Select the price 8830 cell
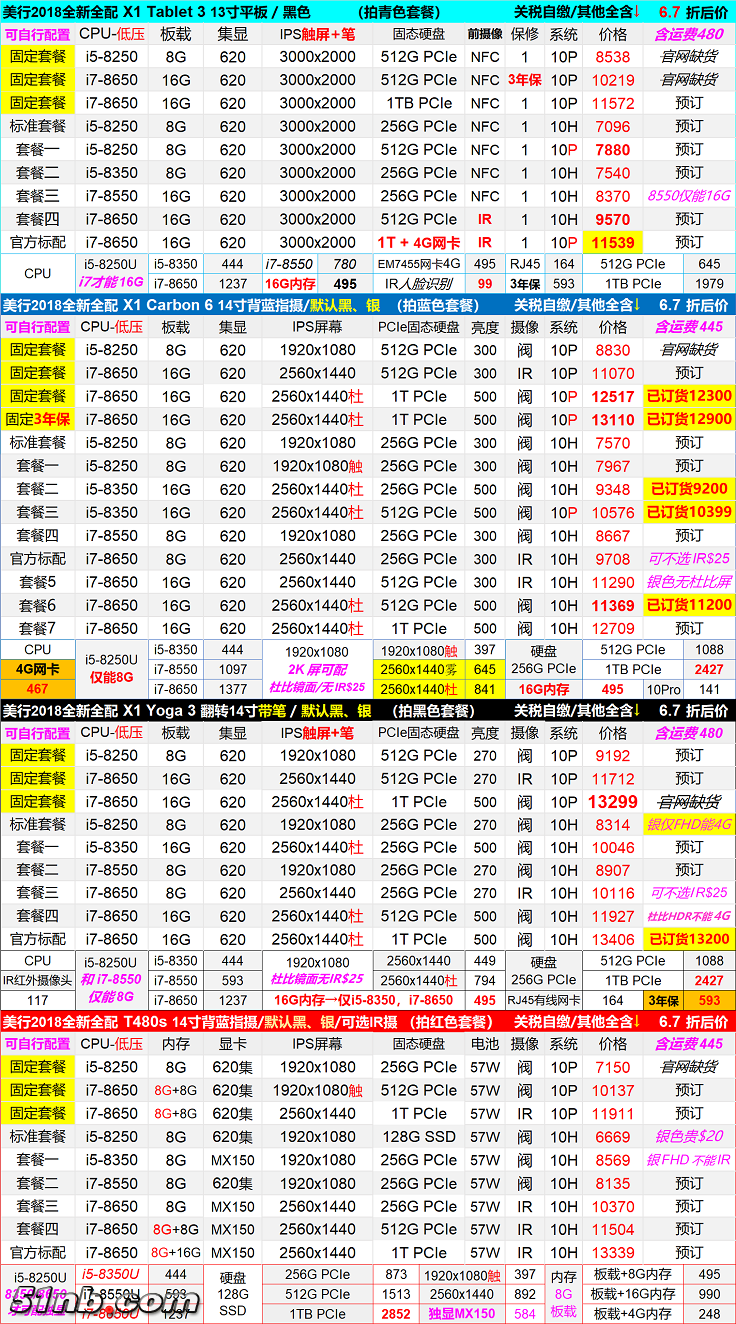 pos(613,350)
